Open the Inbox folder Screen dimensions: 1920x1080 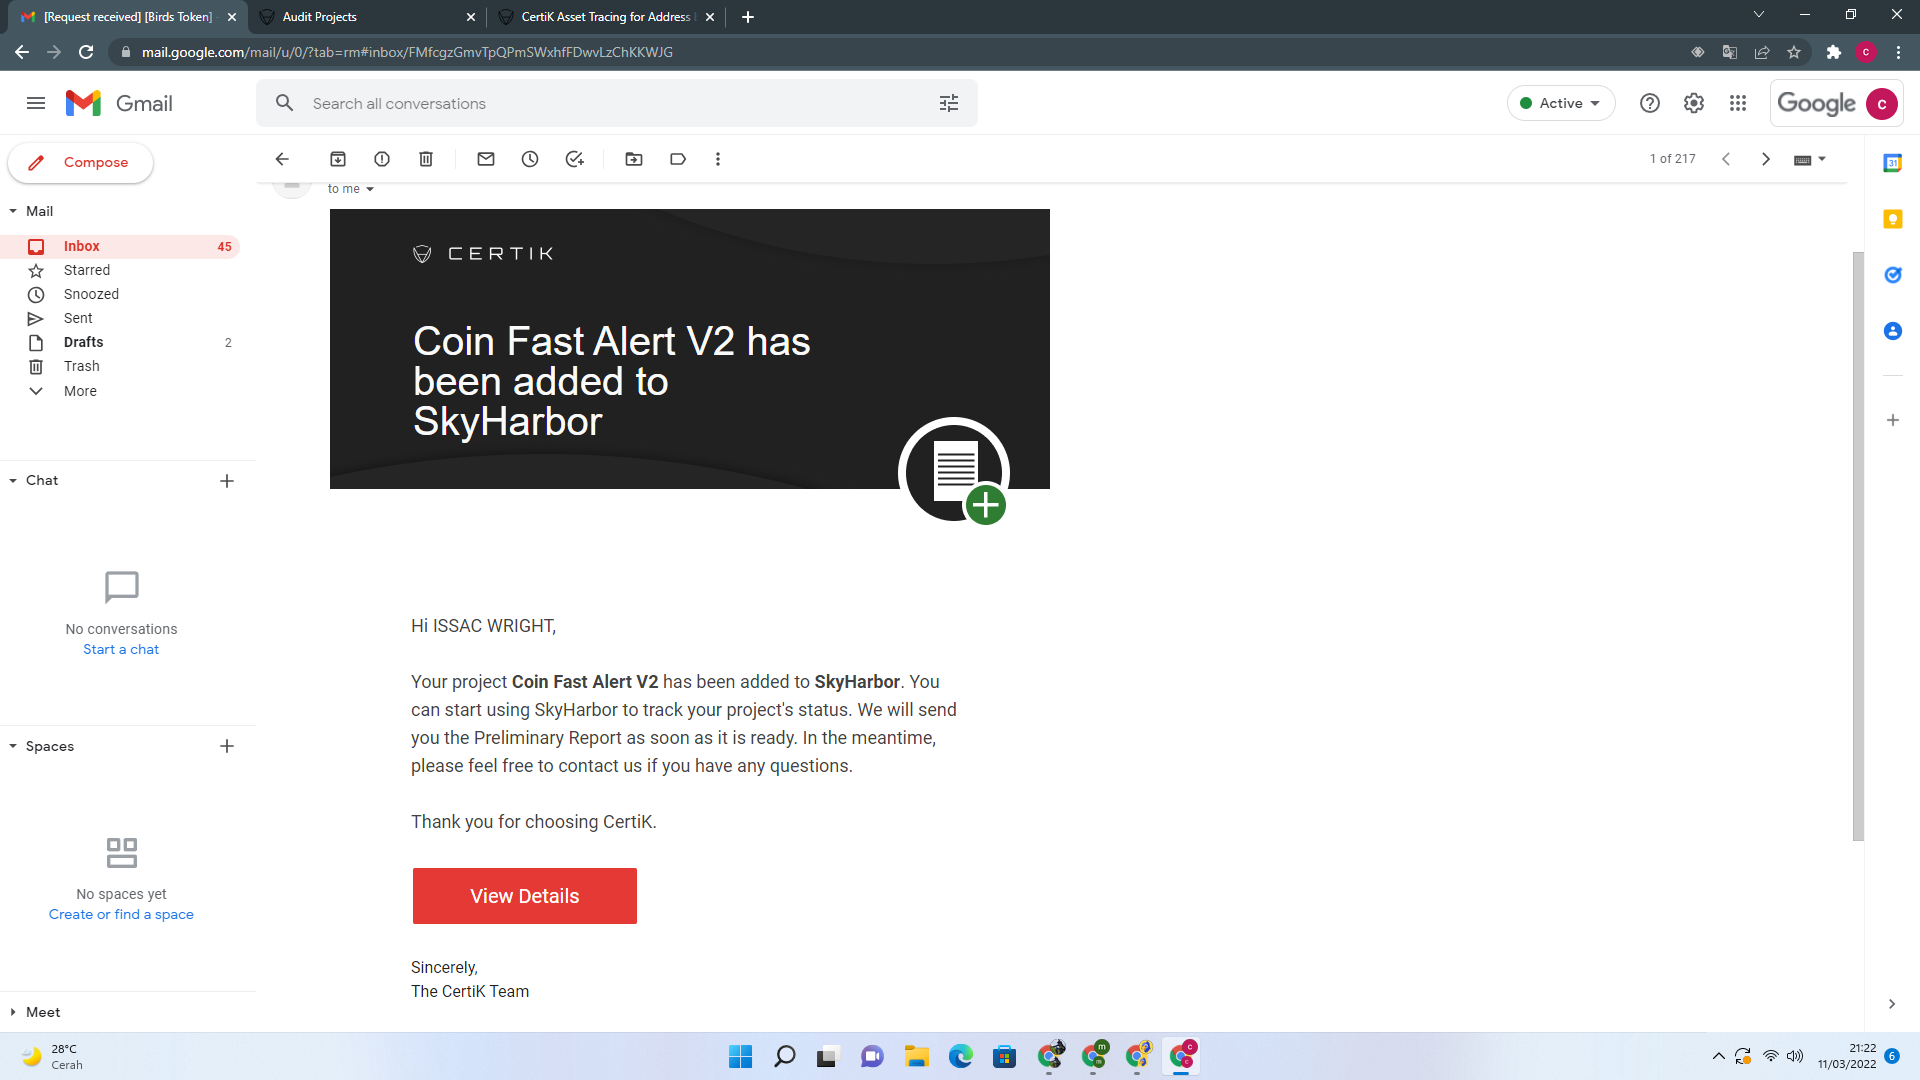pos(120,246)
